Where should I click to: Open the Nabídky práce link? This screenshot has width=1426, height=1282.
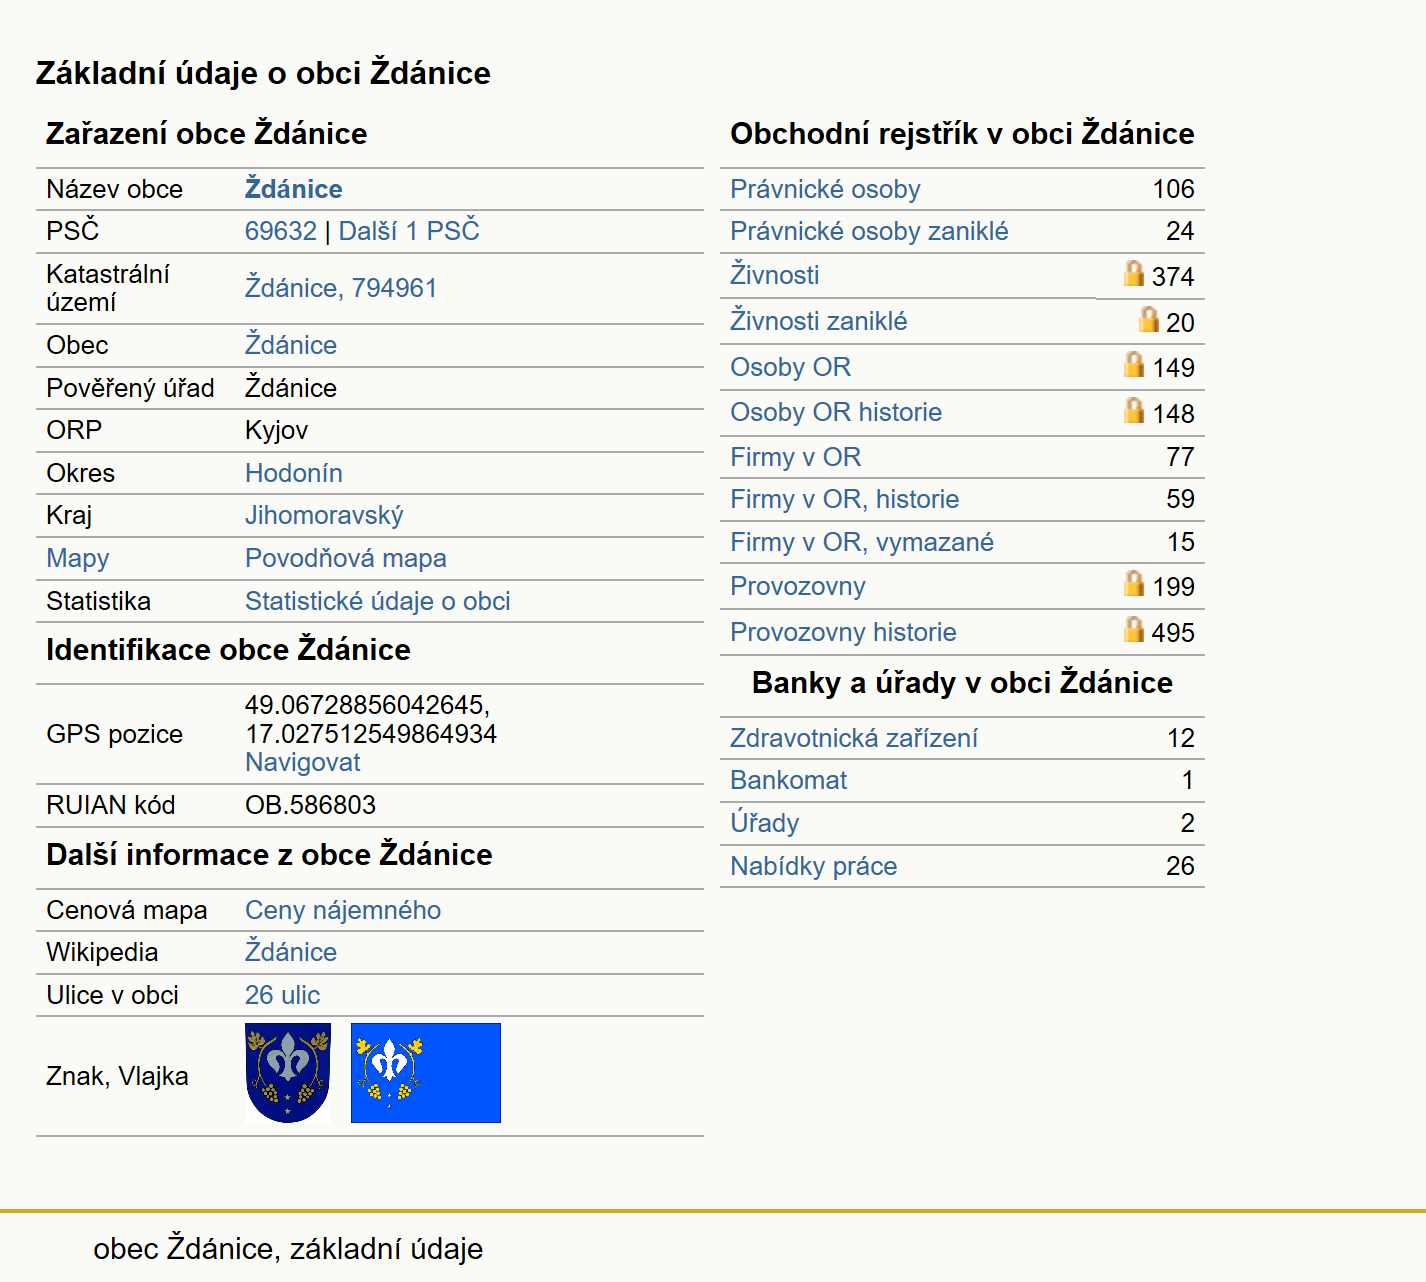[814, 866]
